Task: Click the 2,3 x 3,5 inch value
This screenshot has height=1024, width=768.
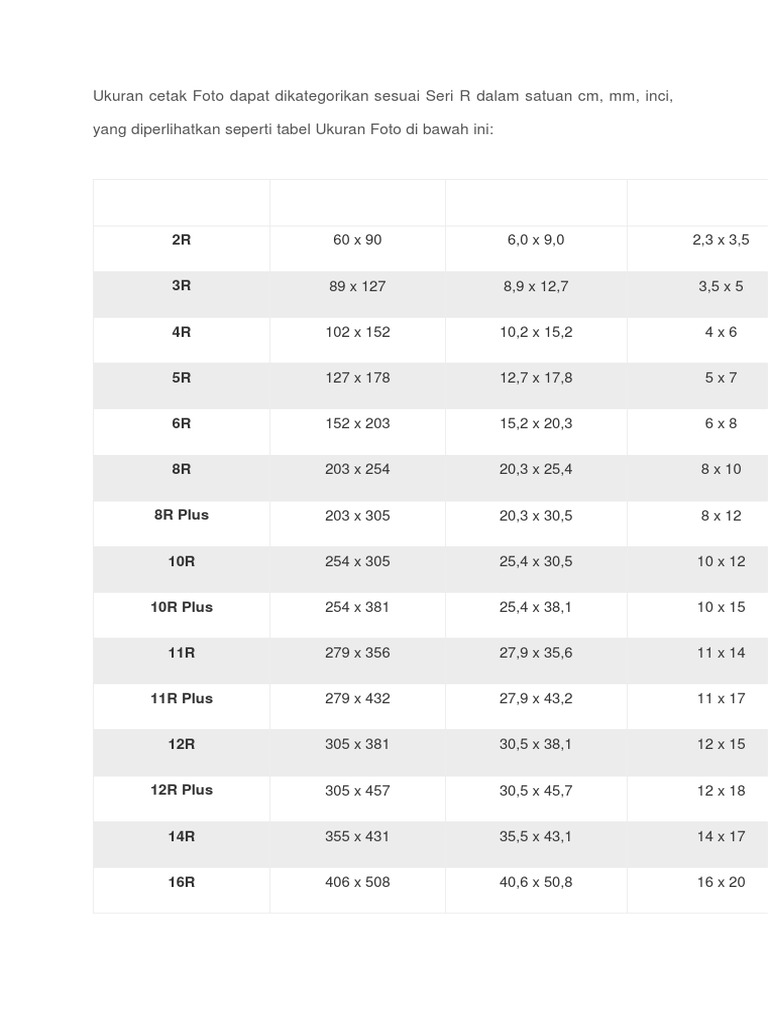Action: tap(720, 240)
